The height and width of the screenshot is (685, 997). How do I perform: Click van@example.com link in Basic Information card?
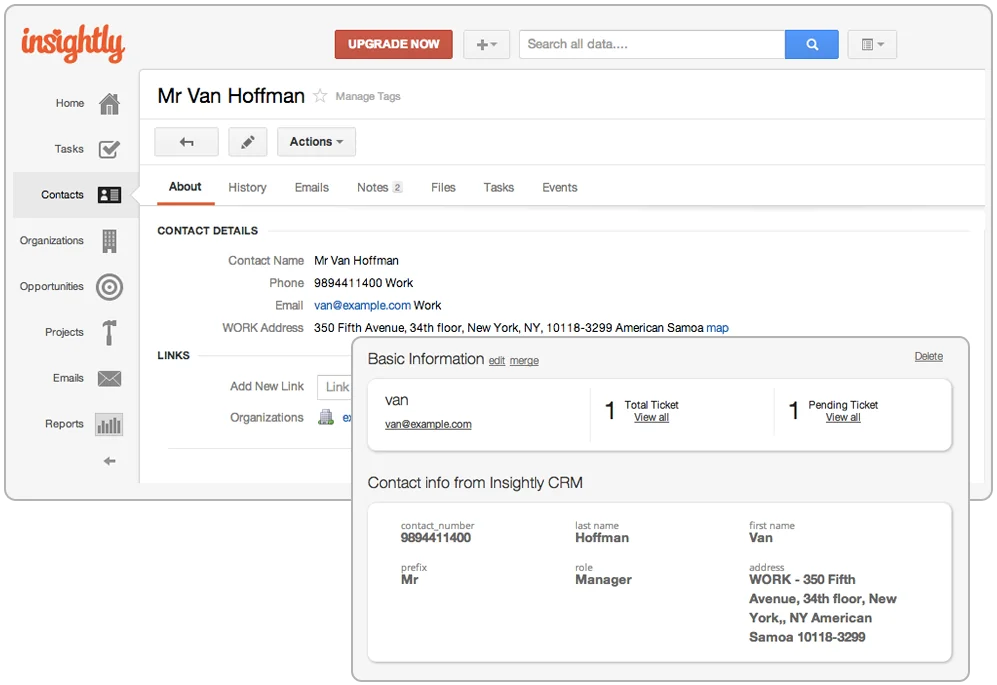(x=428, y=424)
